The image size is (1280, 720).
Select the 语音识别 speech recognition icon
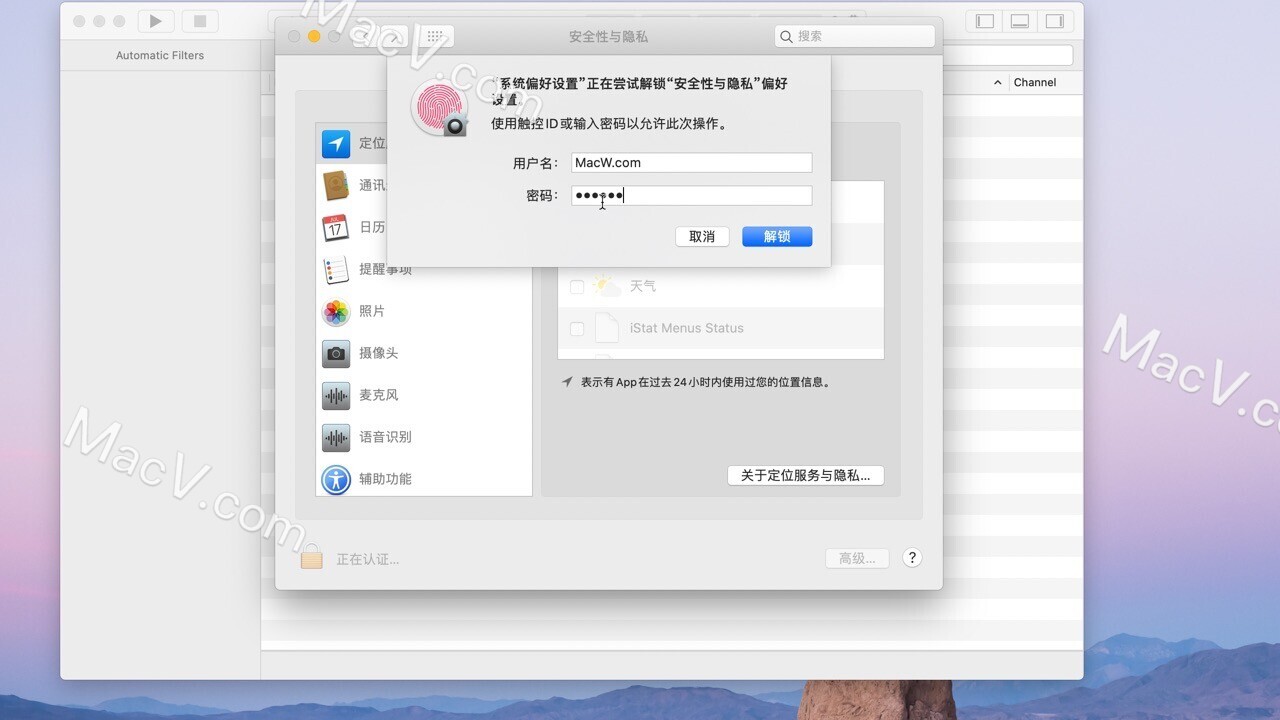336,438
